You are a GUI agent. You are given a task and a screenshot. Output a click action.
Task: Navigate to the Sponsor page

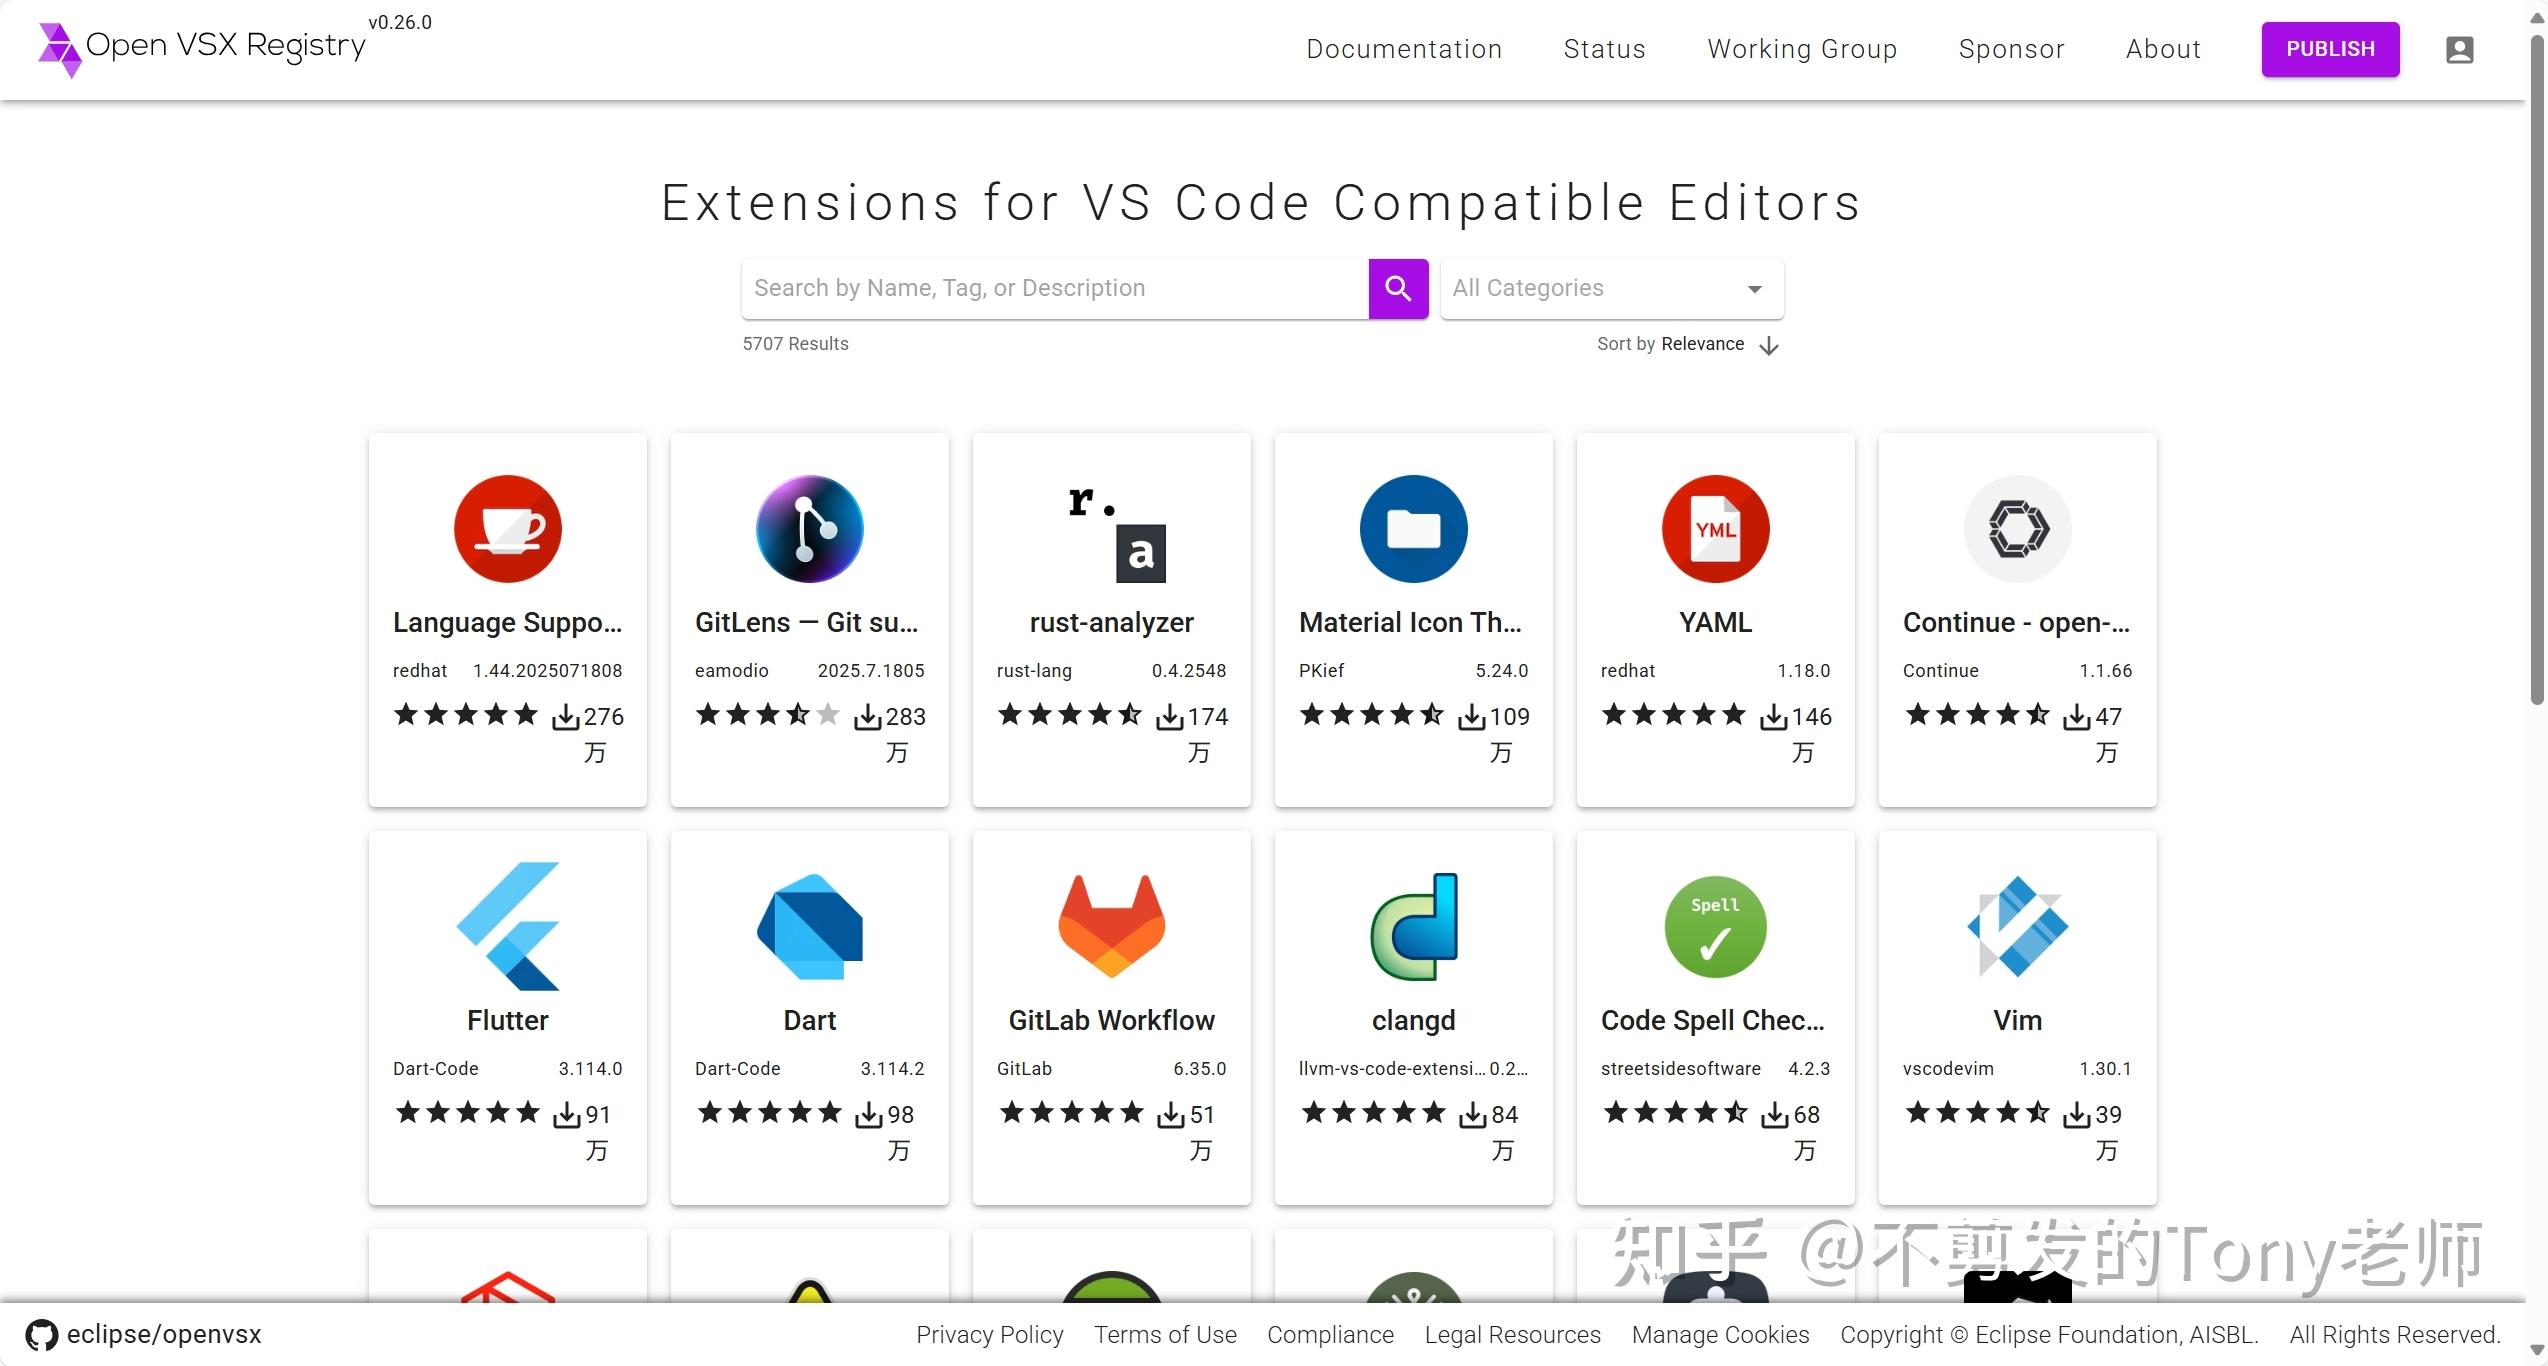pos(2010,49)
